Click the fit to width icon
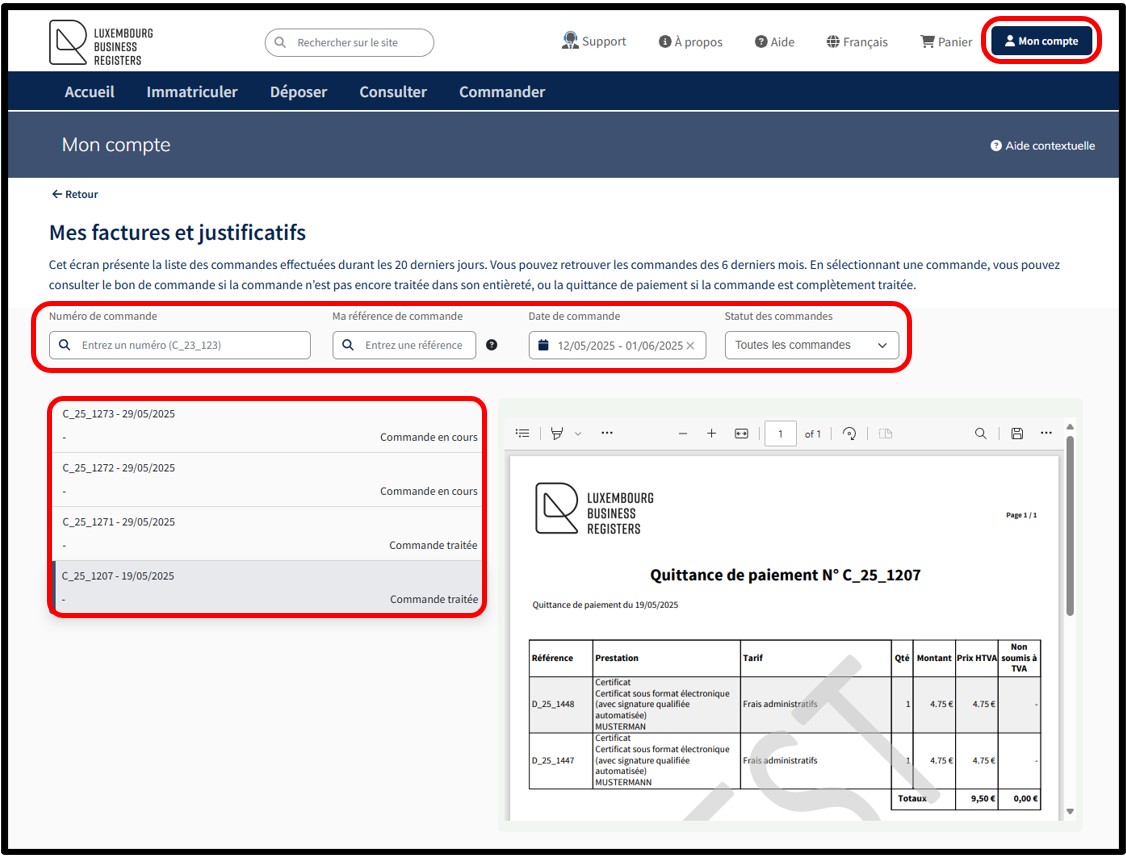The width and height of the screenshot is (1126, 856). point(741,433)
